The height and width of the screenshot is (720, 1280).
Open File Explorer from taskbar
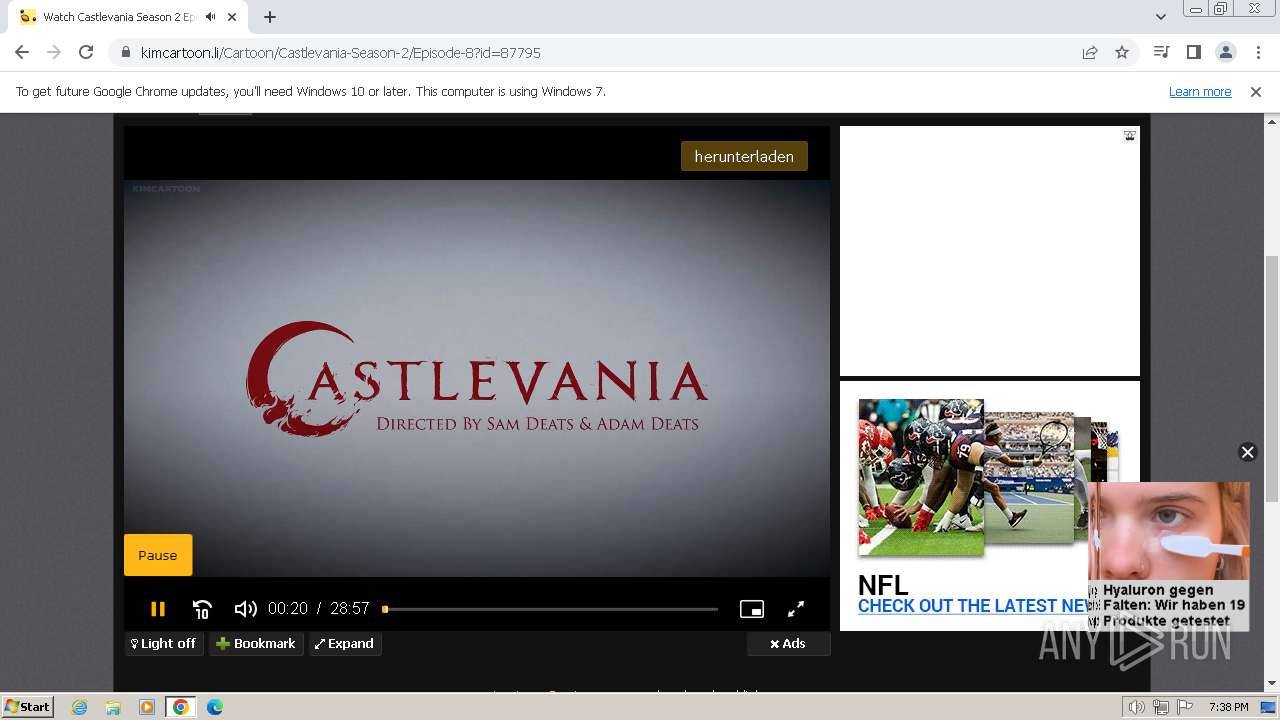click(113, 707)
